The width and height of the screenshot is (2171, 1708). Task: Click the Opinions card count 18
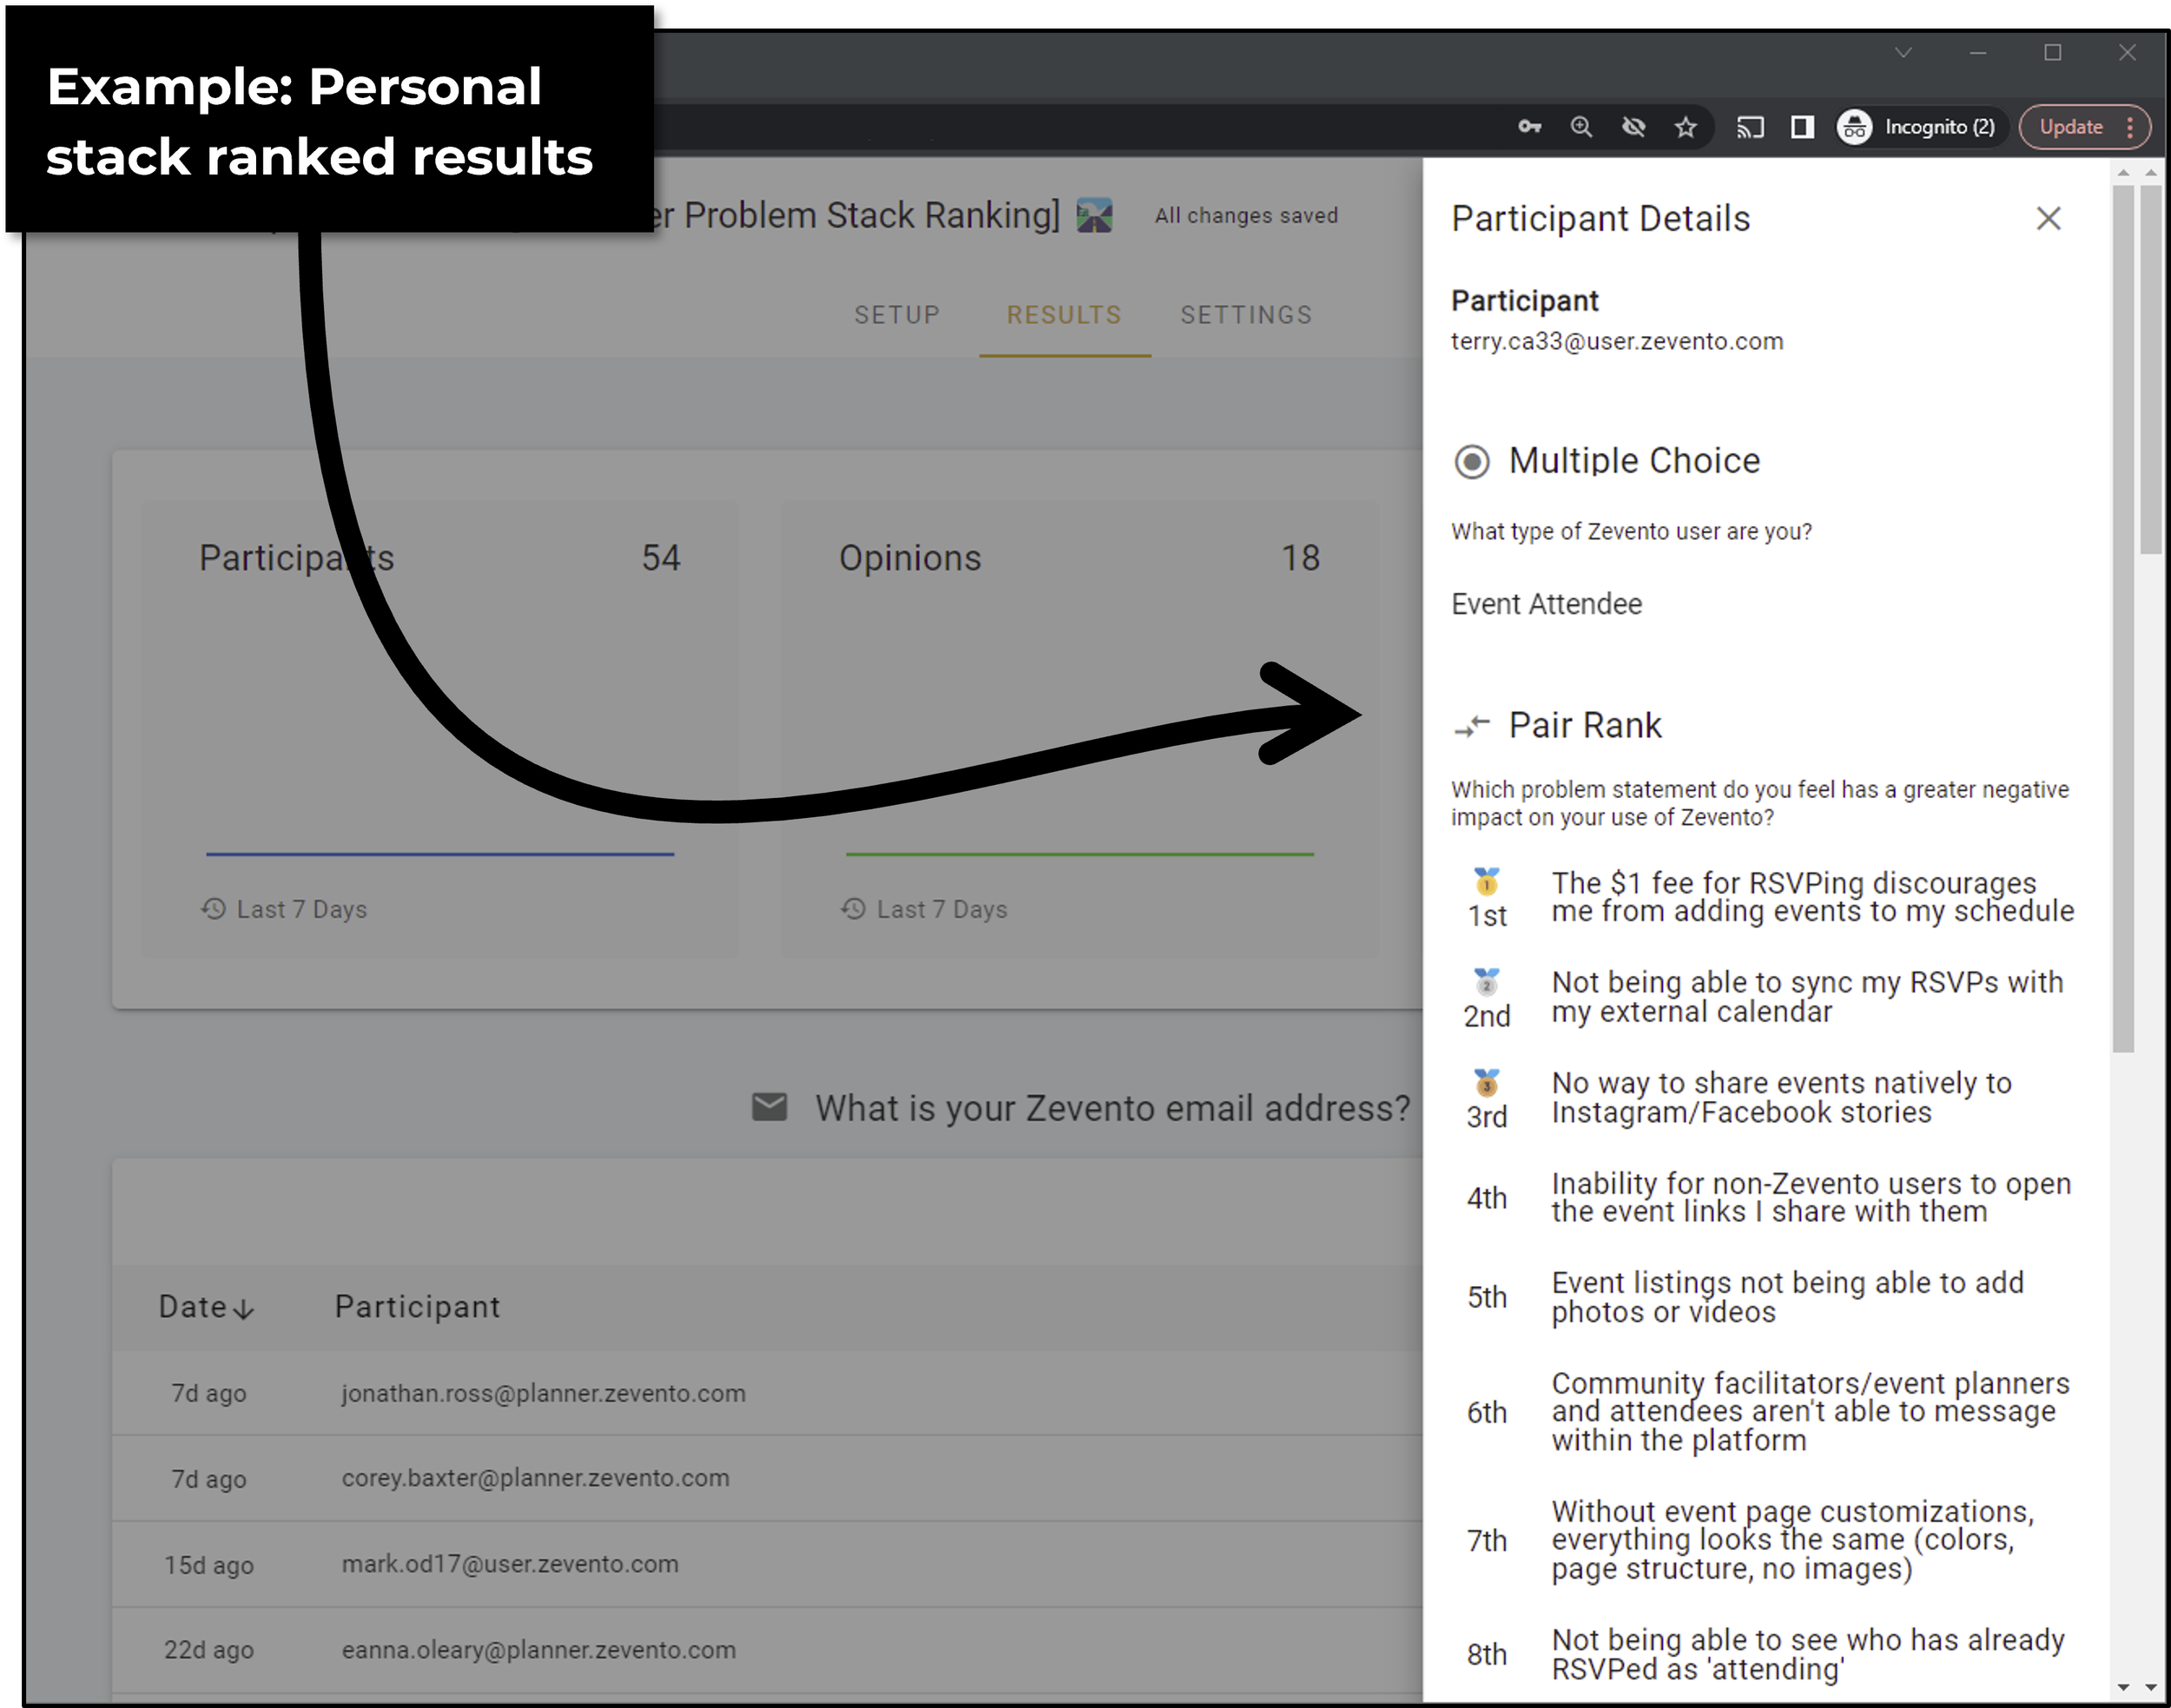[1301, 558]
